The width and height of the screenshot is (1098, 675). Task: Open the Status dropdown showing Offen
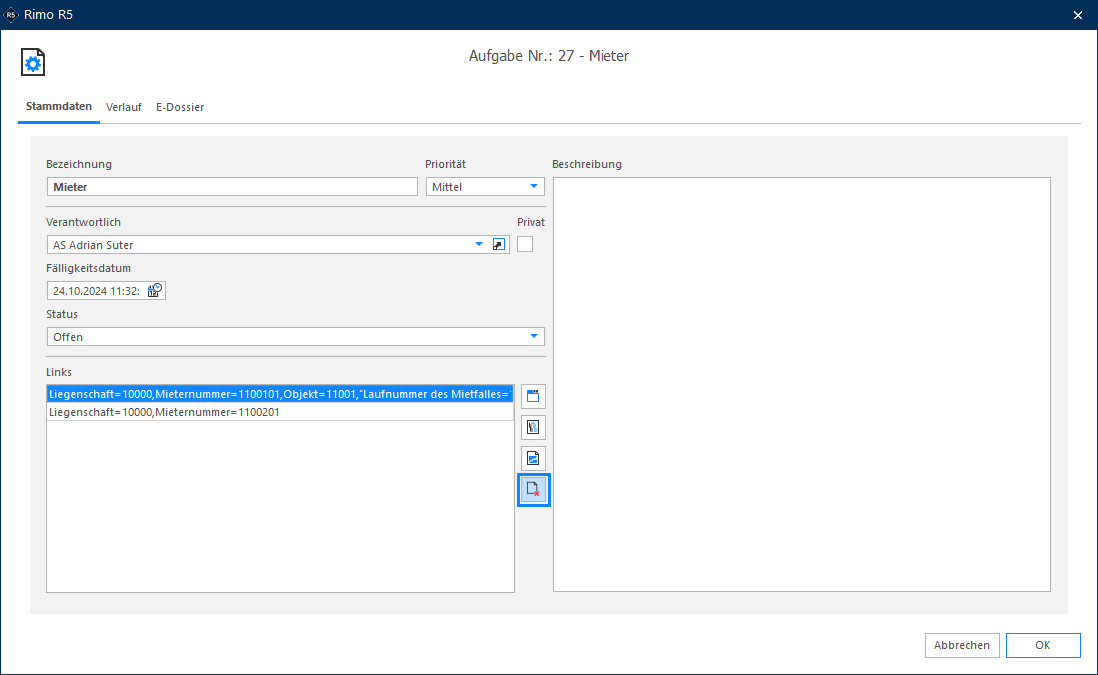[296, 337]
